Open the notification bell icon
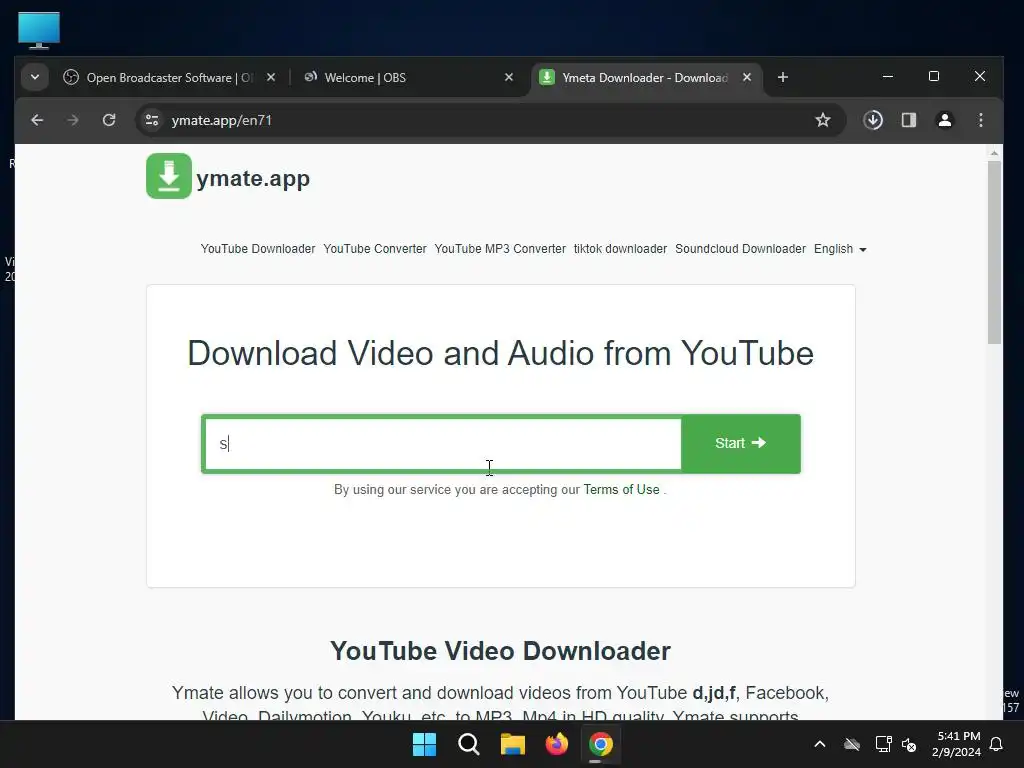 pos(997,744)
